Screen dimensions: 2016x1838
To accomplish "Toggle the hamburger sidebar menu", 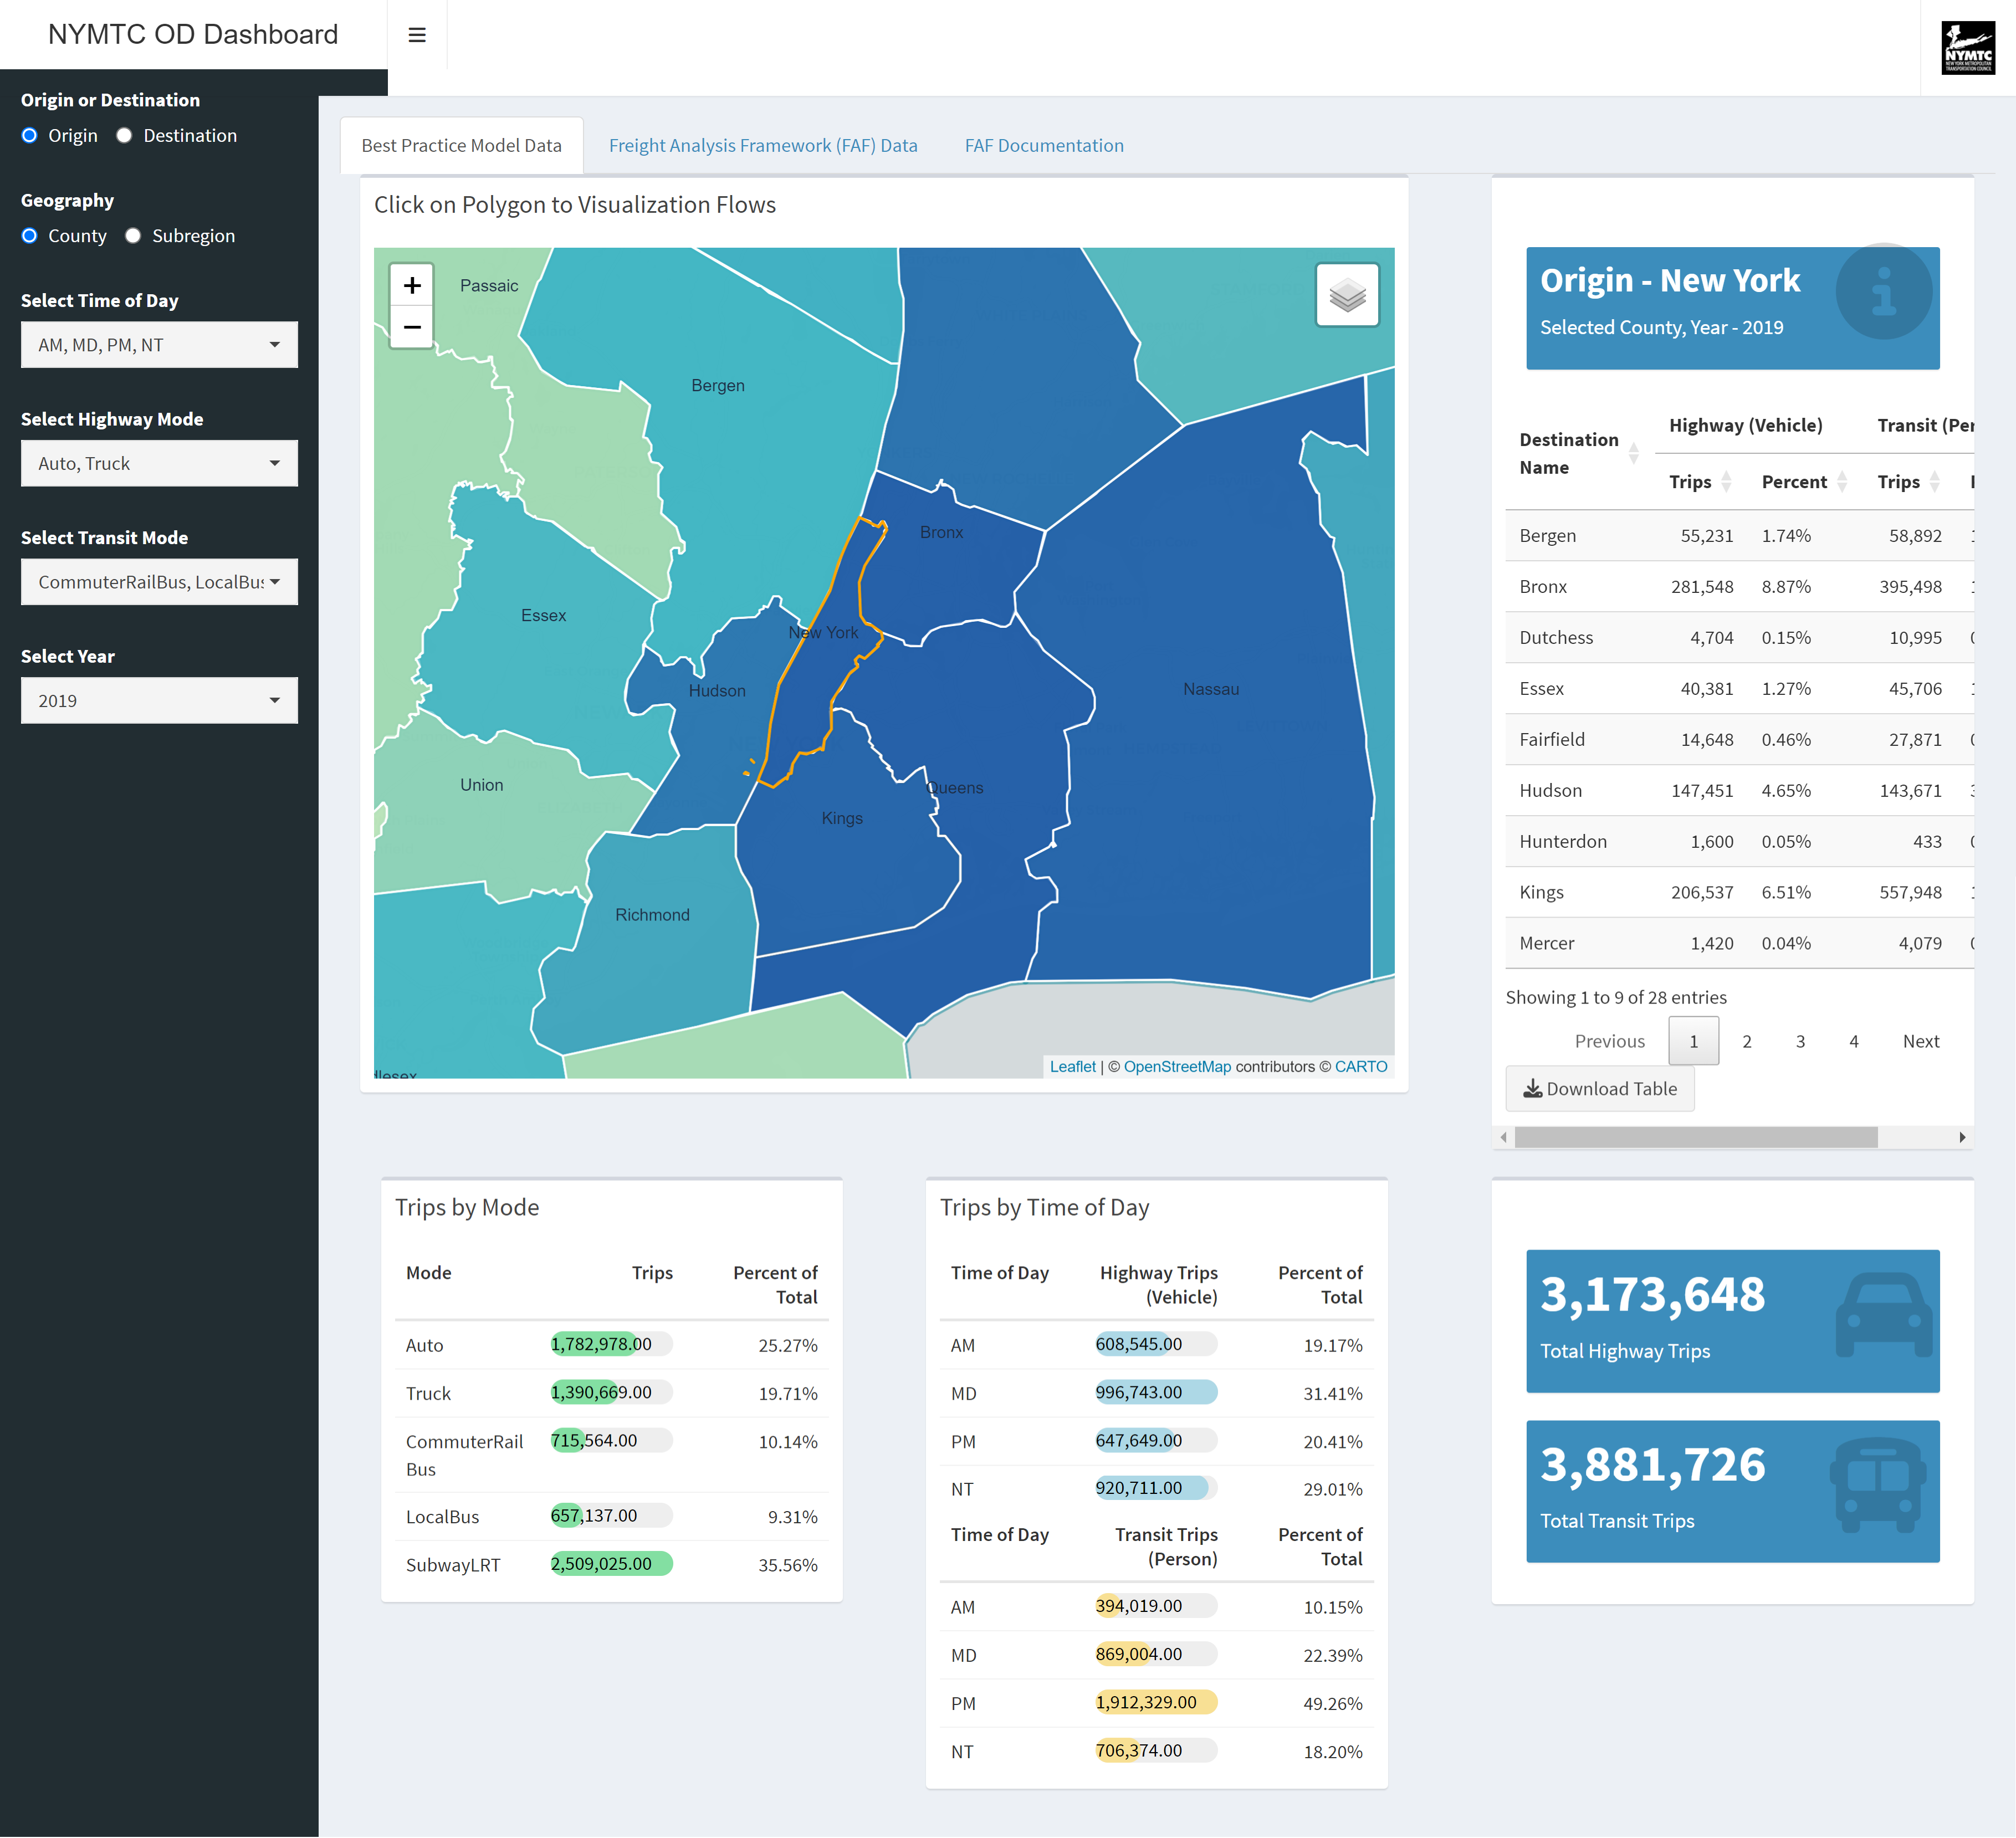I will click(x=417, y=35).
